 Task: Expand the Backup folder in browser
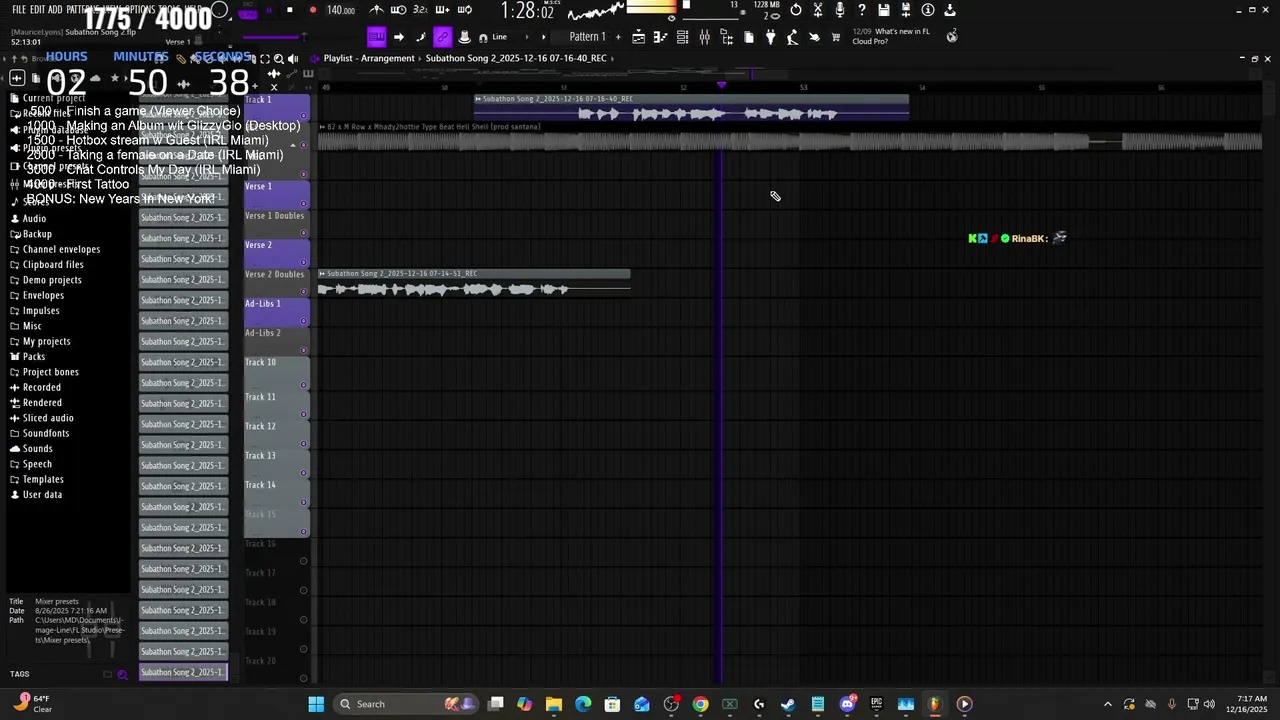point(37,234)
